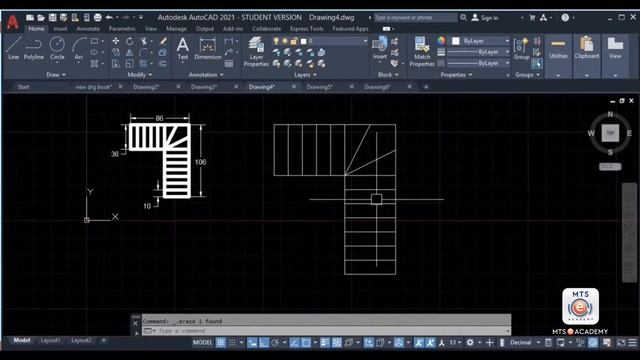This screenshot has width=640, height=360.
Task: Click the Array tool icon
Action: coord(143,64)
